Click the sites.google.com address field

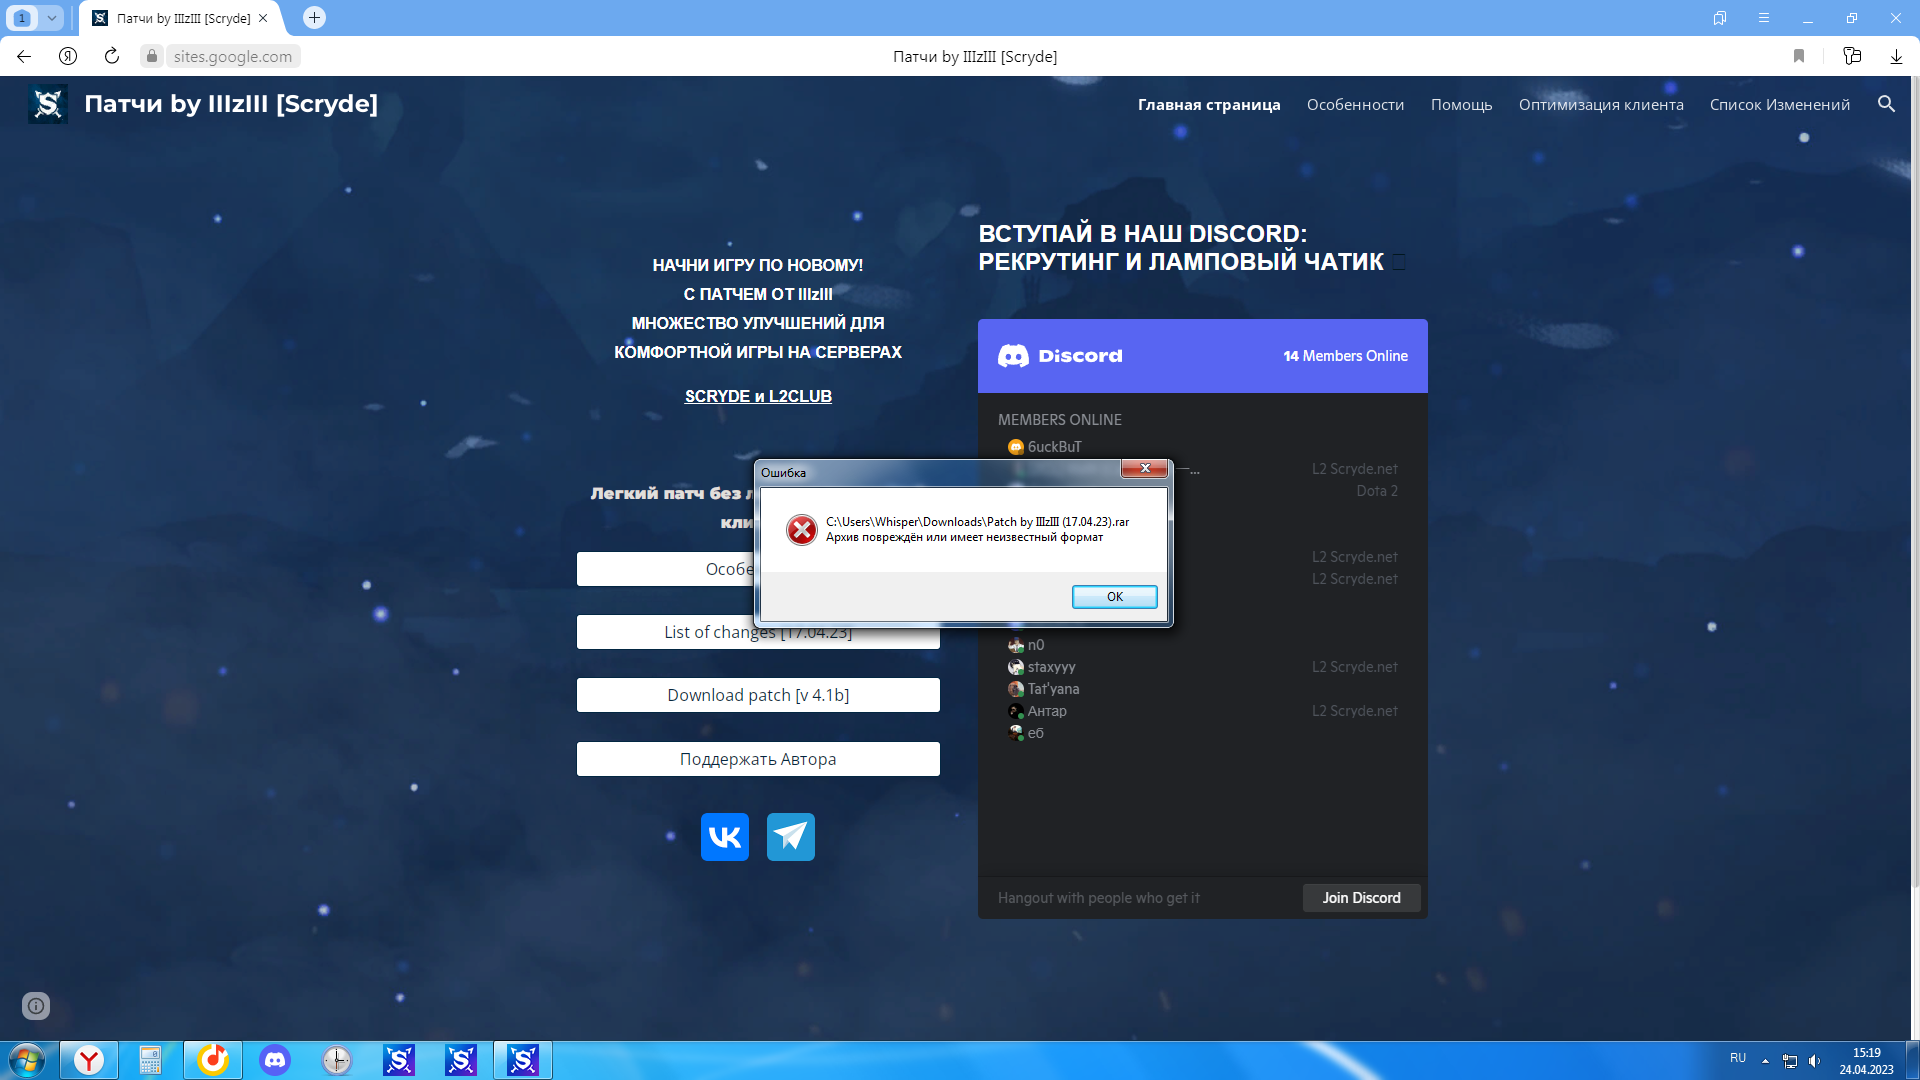click(233, 56)
